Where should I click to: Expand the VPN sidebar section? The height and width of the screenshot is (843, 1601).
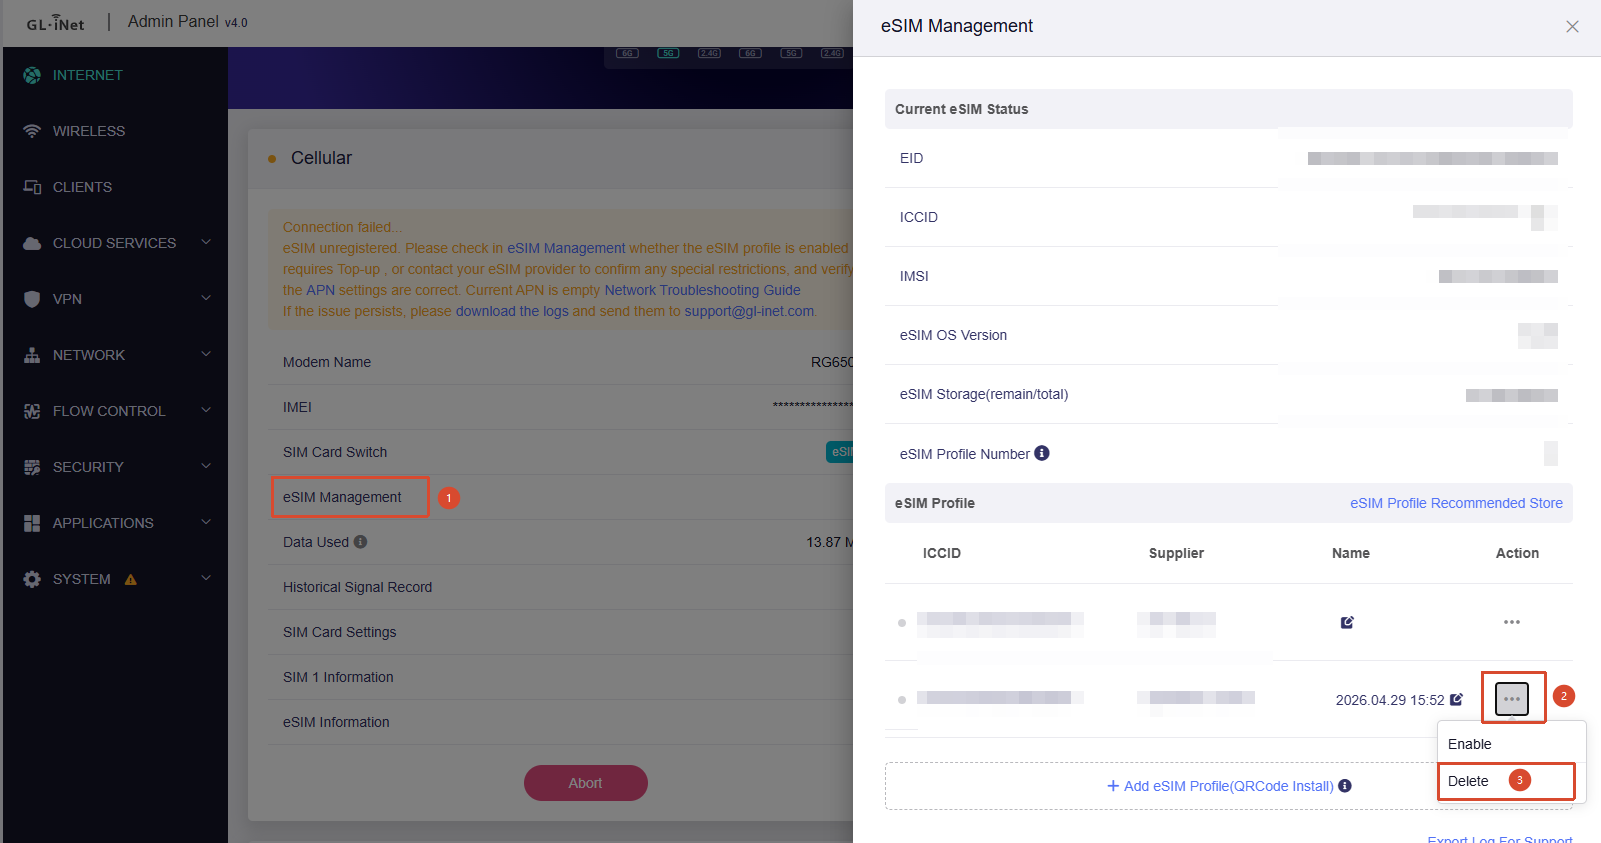coord(206,298)
